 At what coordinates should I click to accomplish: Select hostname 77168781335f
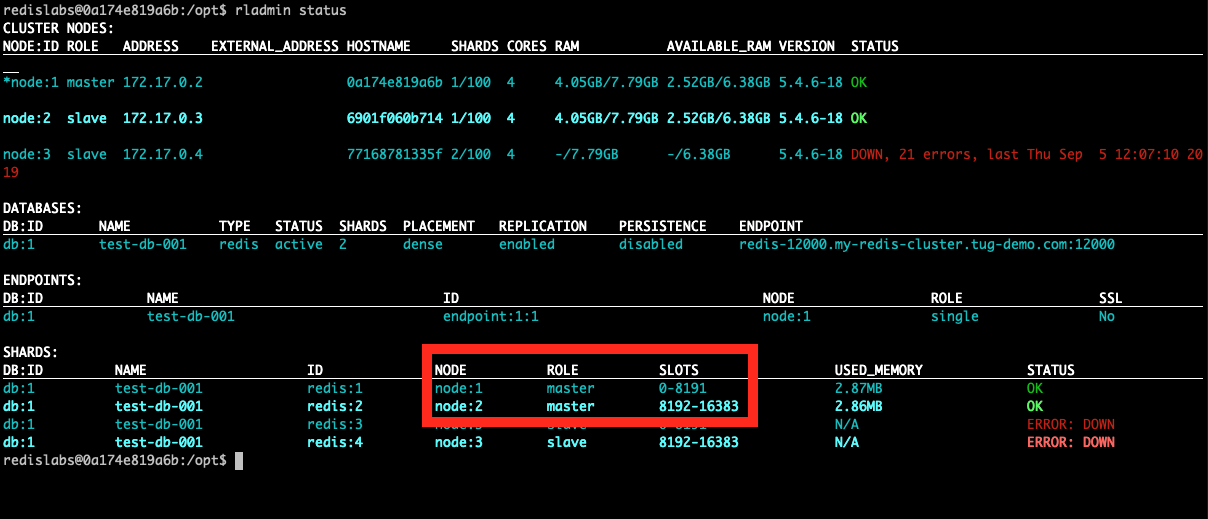395,154
